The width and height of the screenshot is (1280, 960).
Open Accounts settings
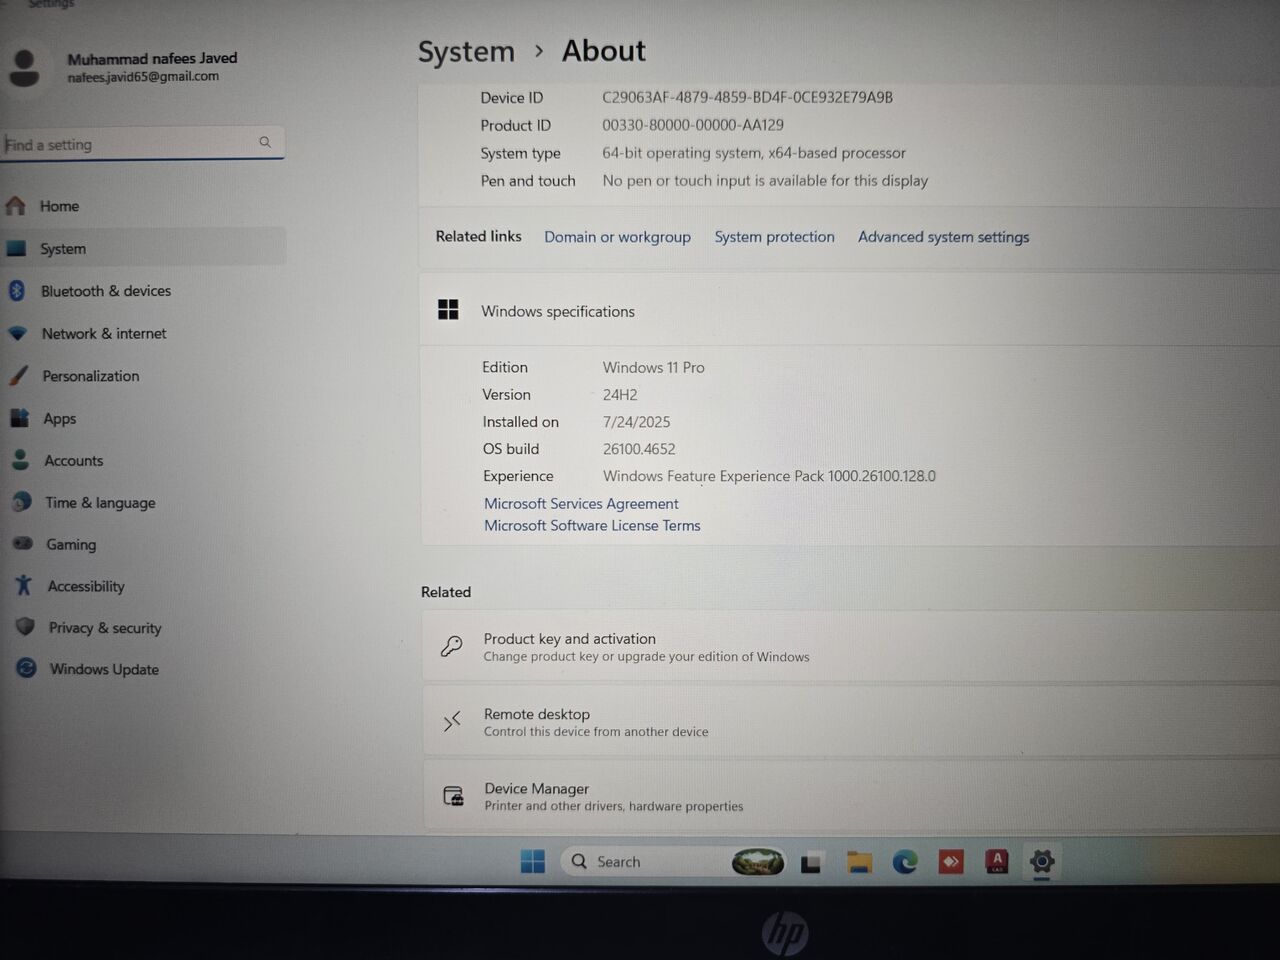[73, 461]
